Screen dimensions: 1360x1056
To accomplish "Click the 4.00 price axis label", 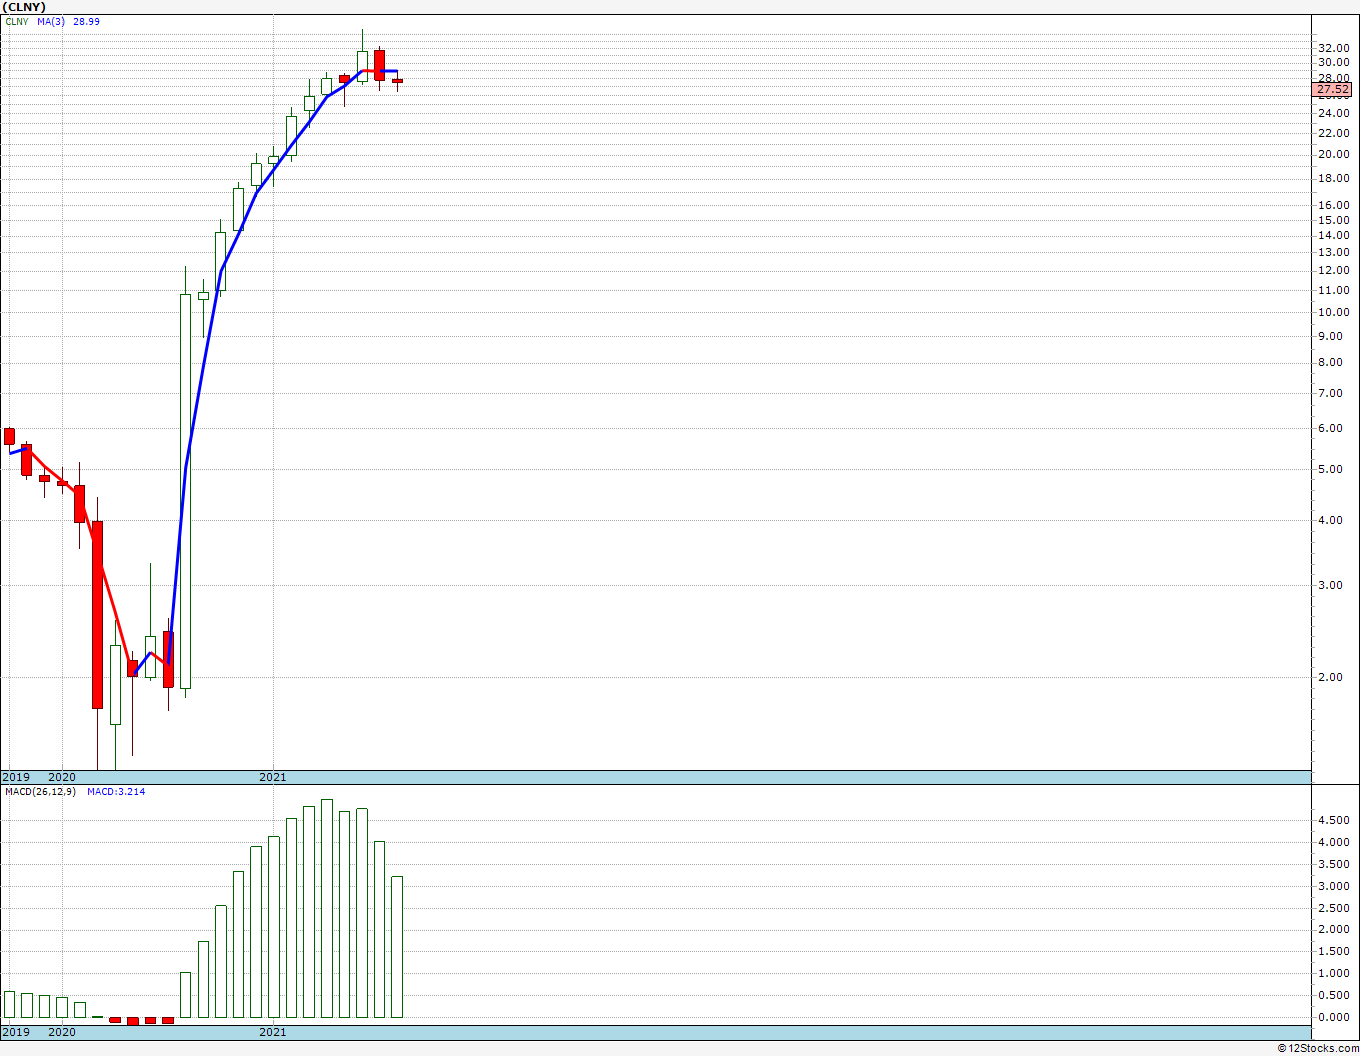I will click(x=1331, y=521).
